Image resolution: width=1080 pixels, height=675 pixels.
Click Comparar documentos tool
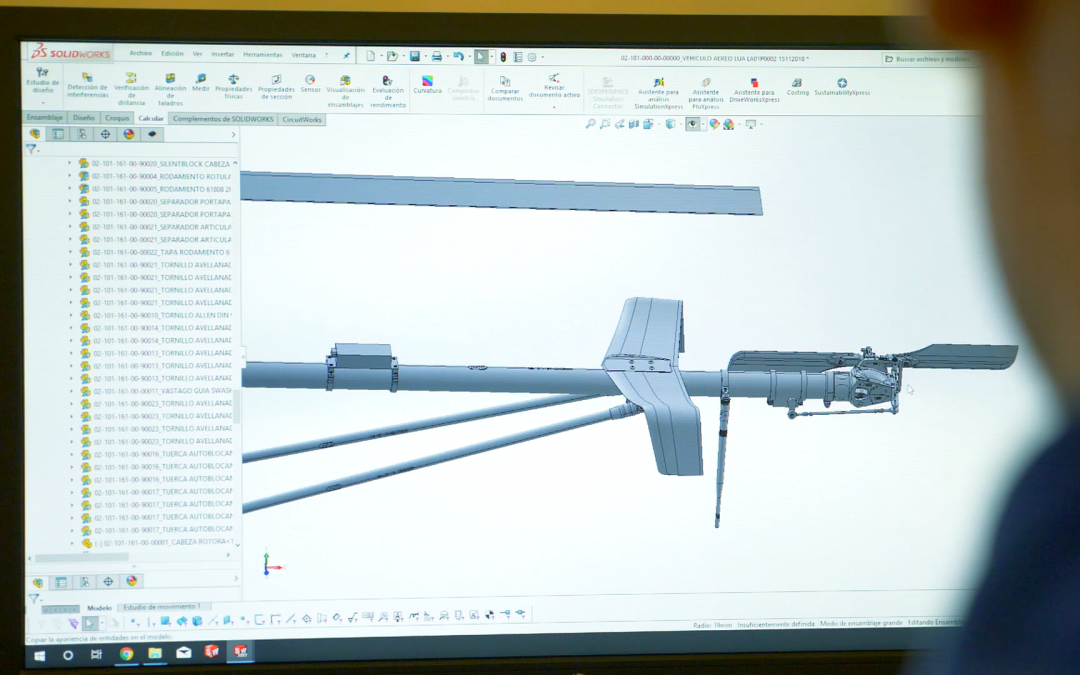click(505, 89)
